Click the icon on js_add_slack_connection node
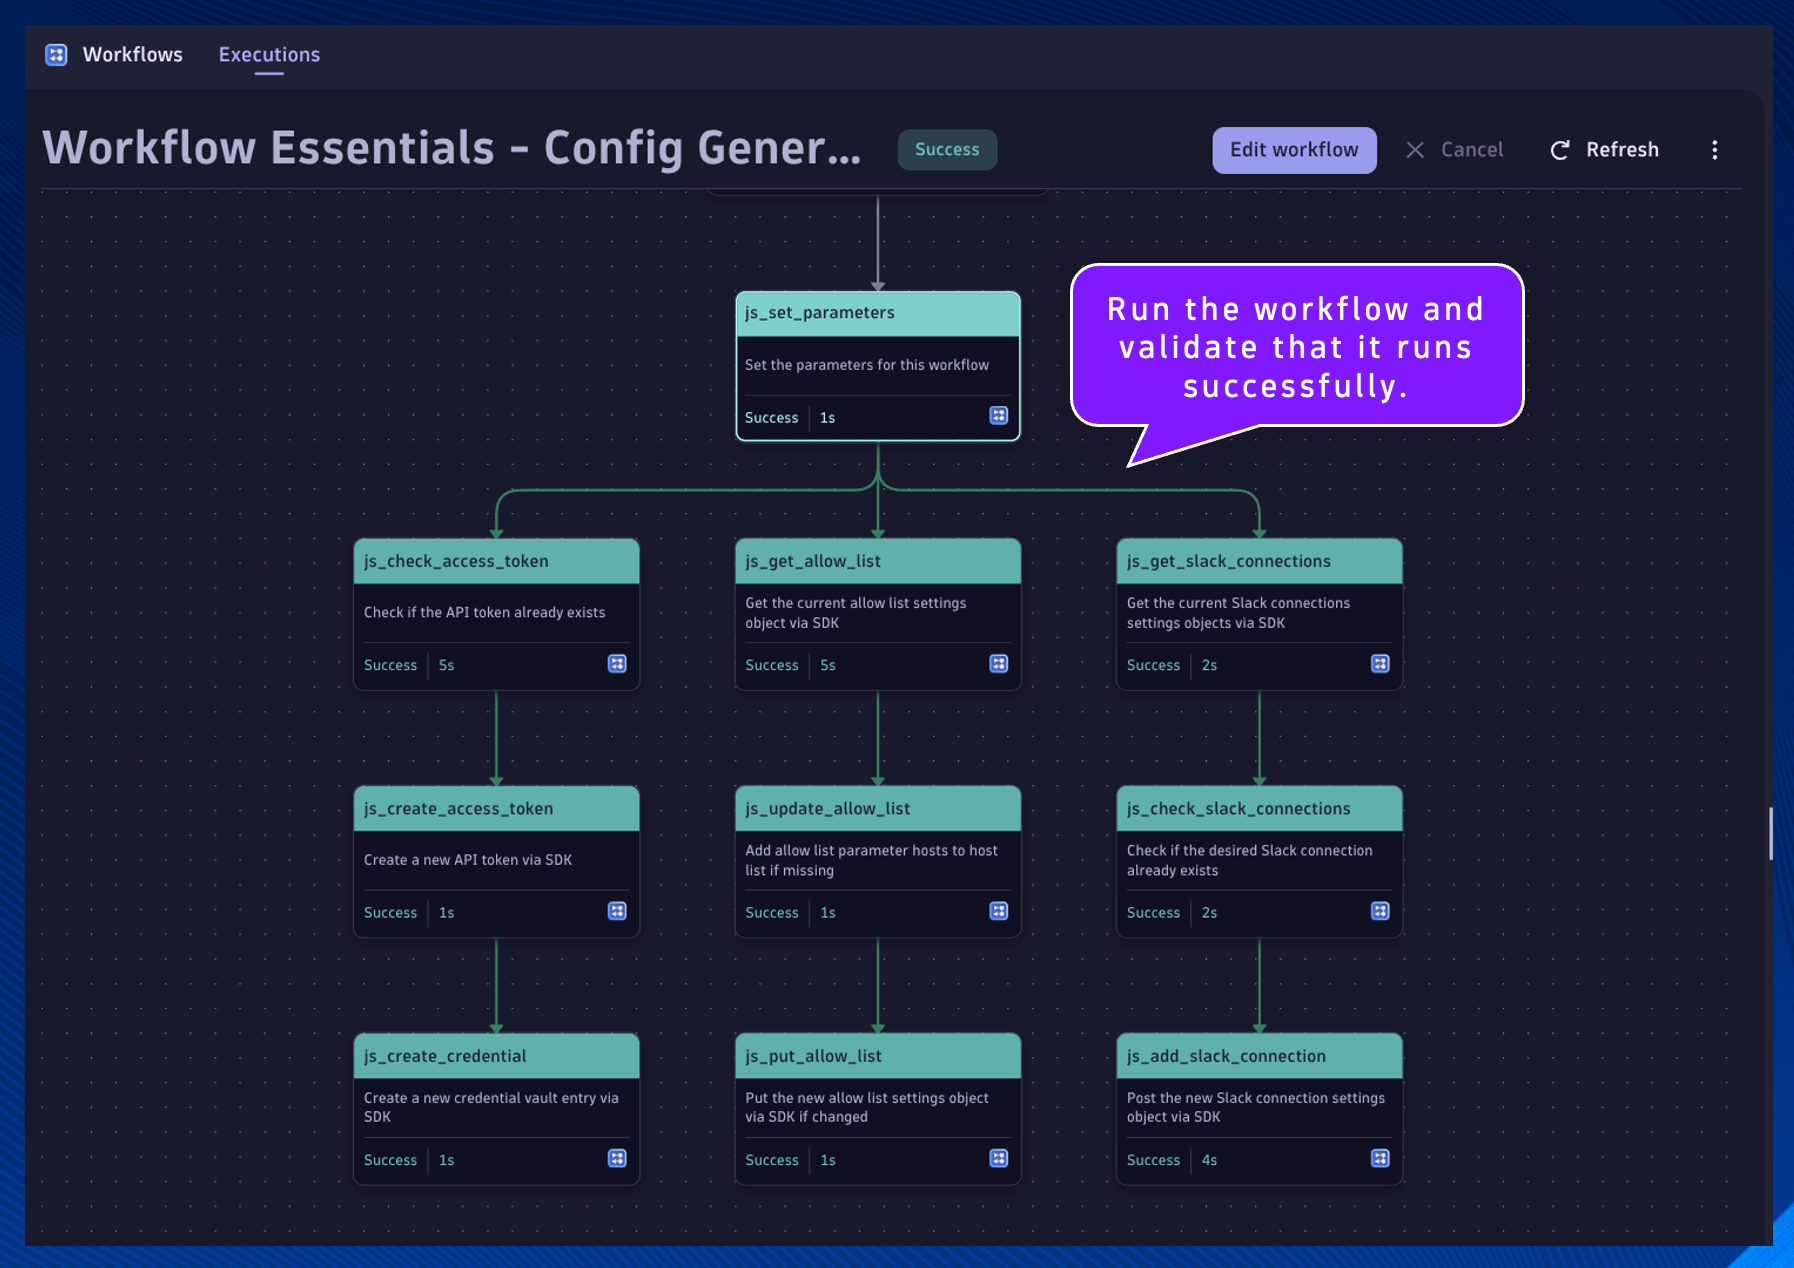The width and height of the screenshot is (1794, 1268). click(1380, 1158)
